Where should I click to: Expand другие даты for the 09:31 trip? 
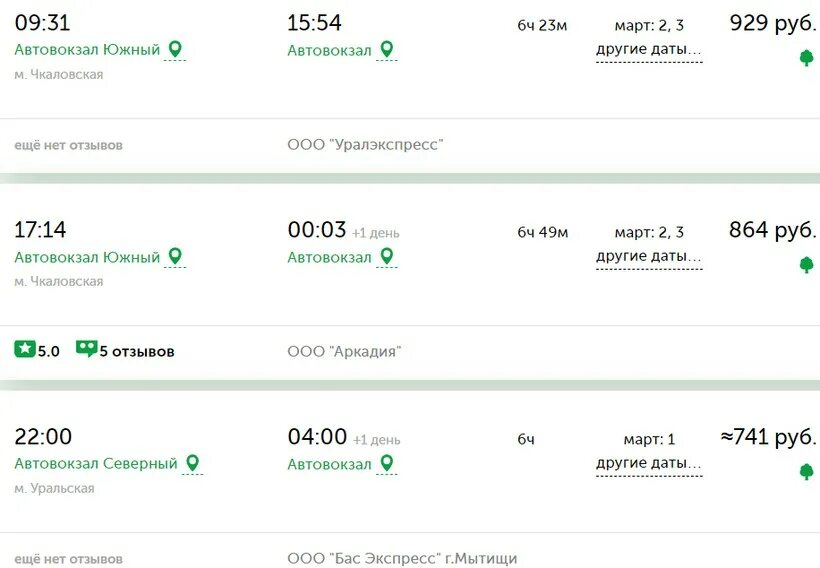[649, 50]
